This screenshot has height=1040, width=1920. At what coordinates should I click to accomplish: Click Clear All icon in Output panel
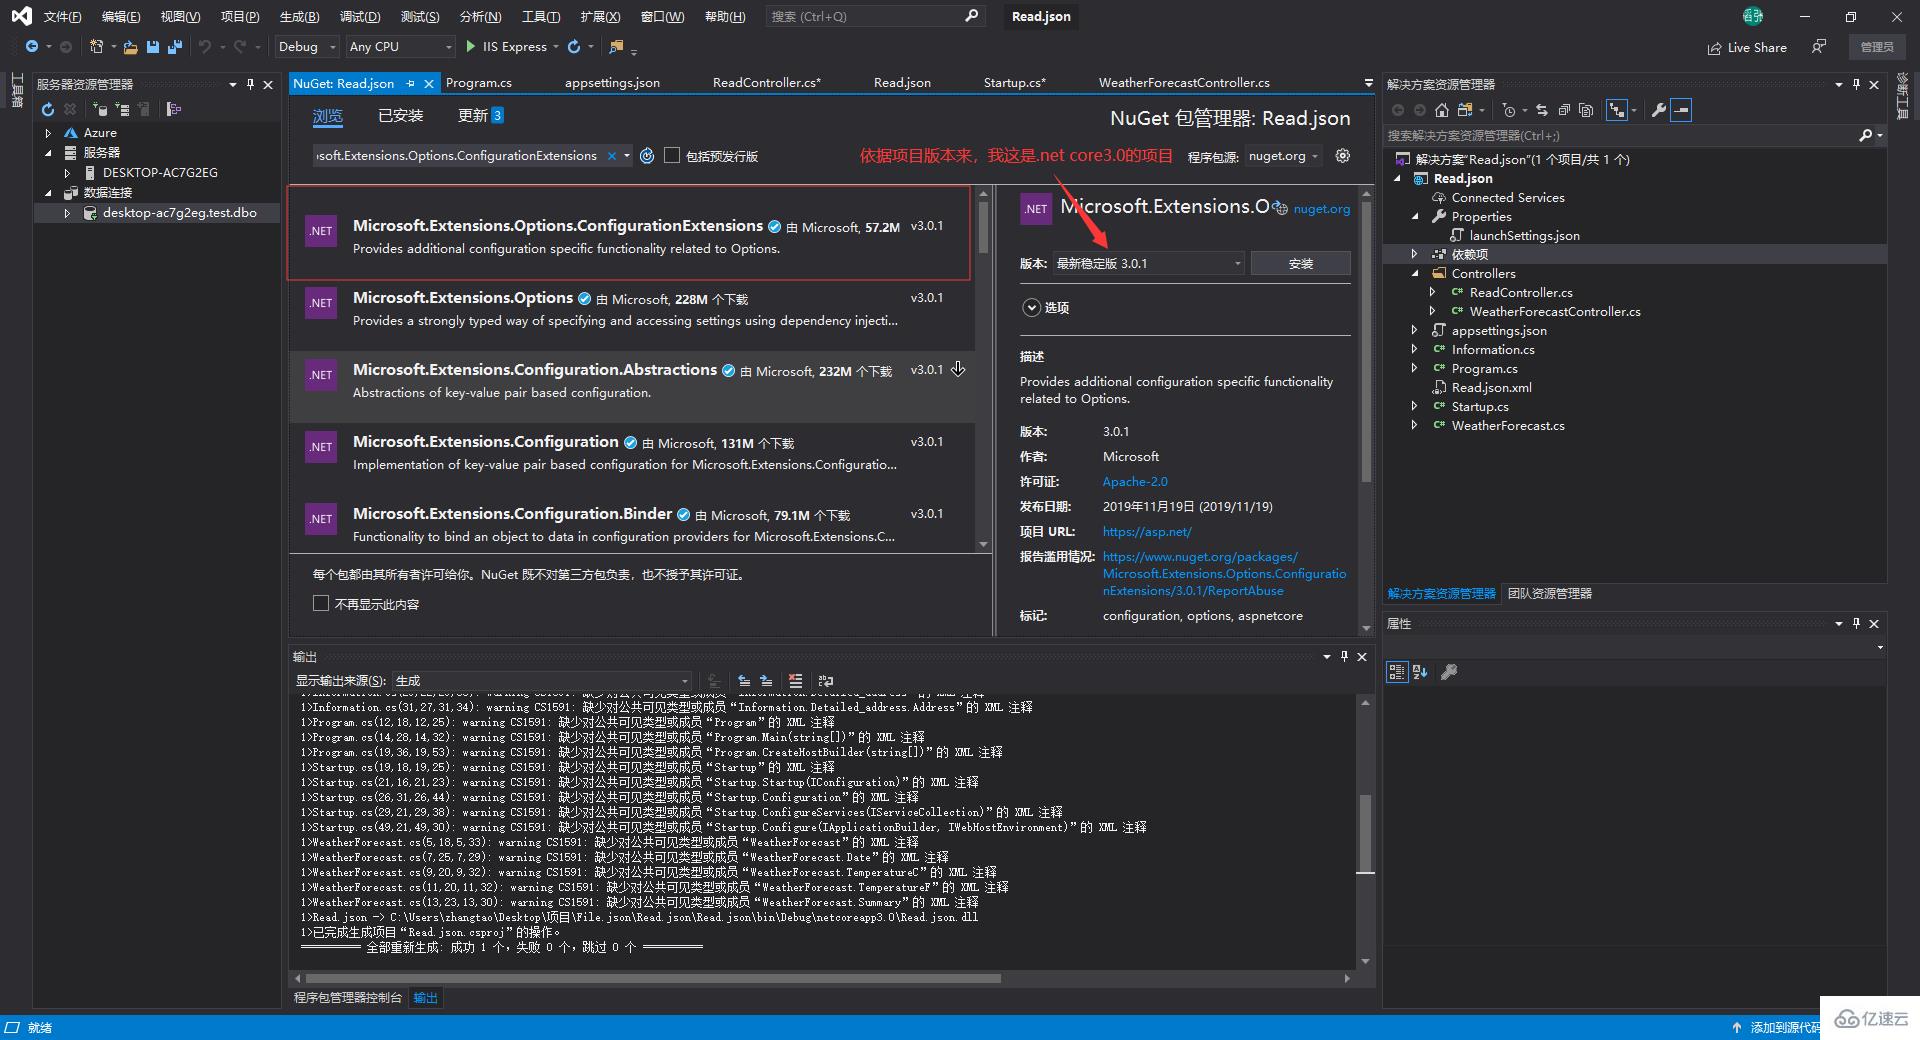coord(795,681)
